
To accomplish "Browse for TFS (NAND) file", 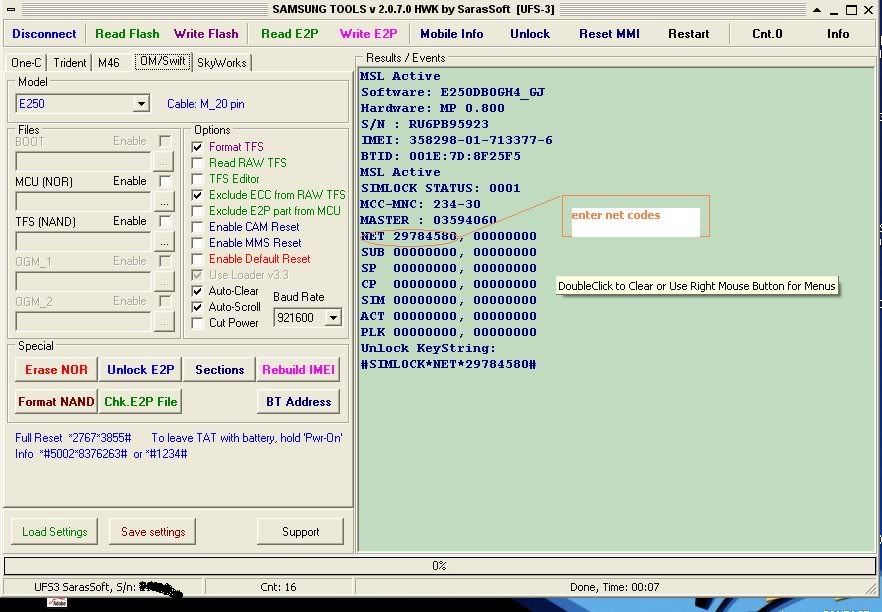I will [164, 242].
